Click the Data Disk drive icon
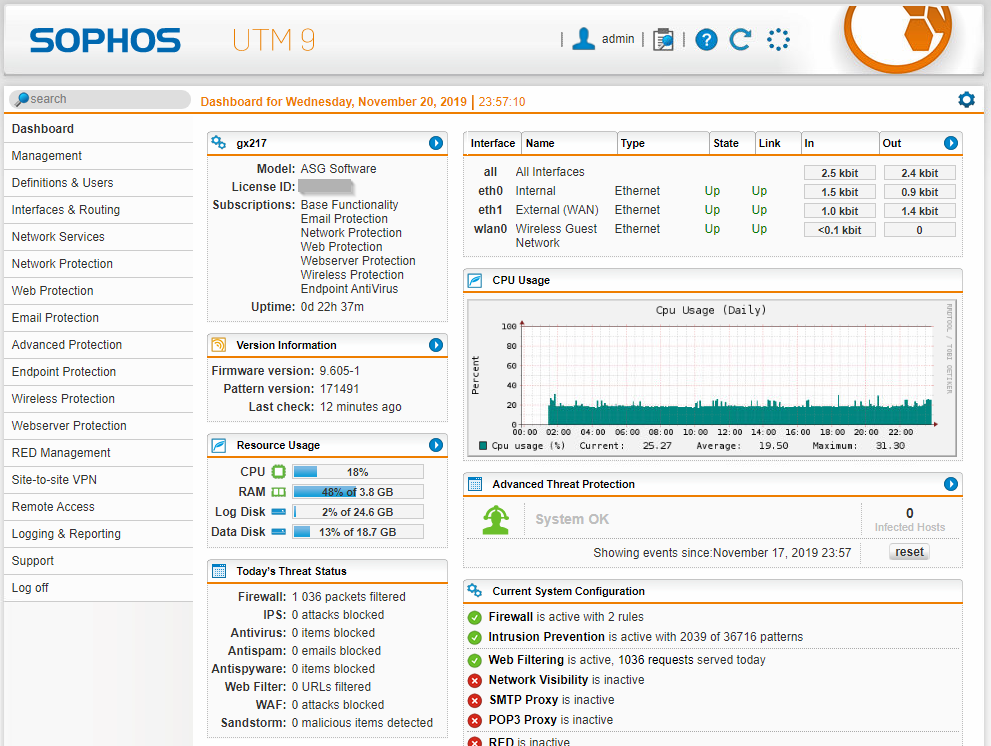 click(x=279, y=532)
